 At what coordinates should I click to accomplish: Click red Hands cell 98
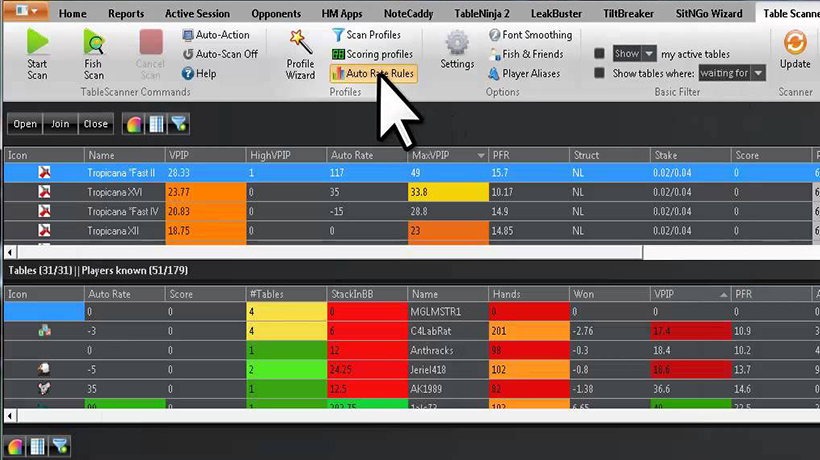[529, 350]
